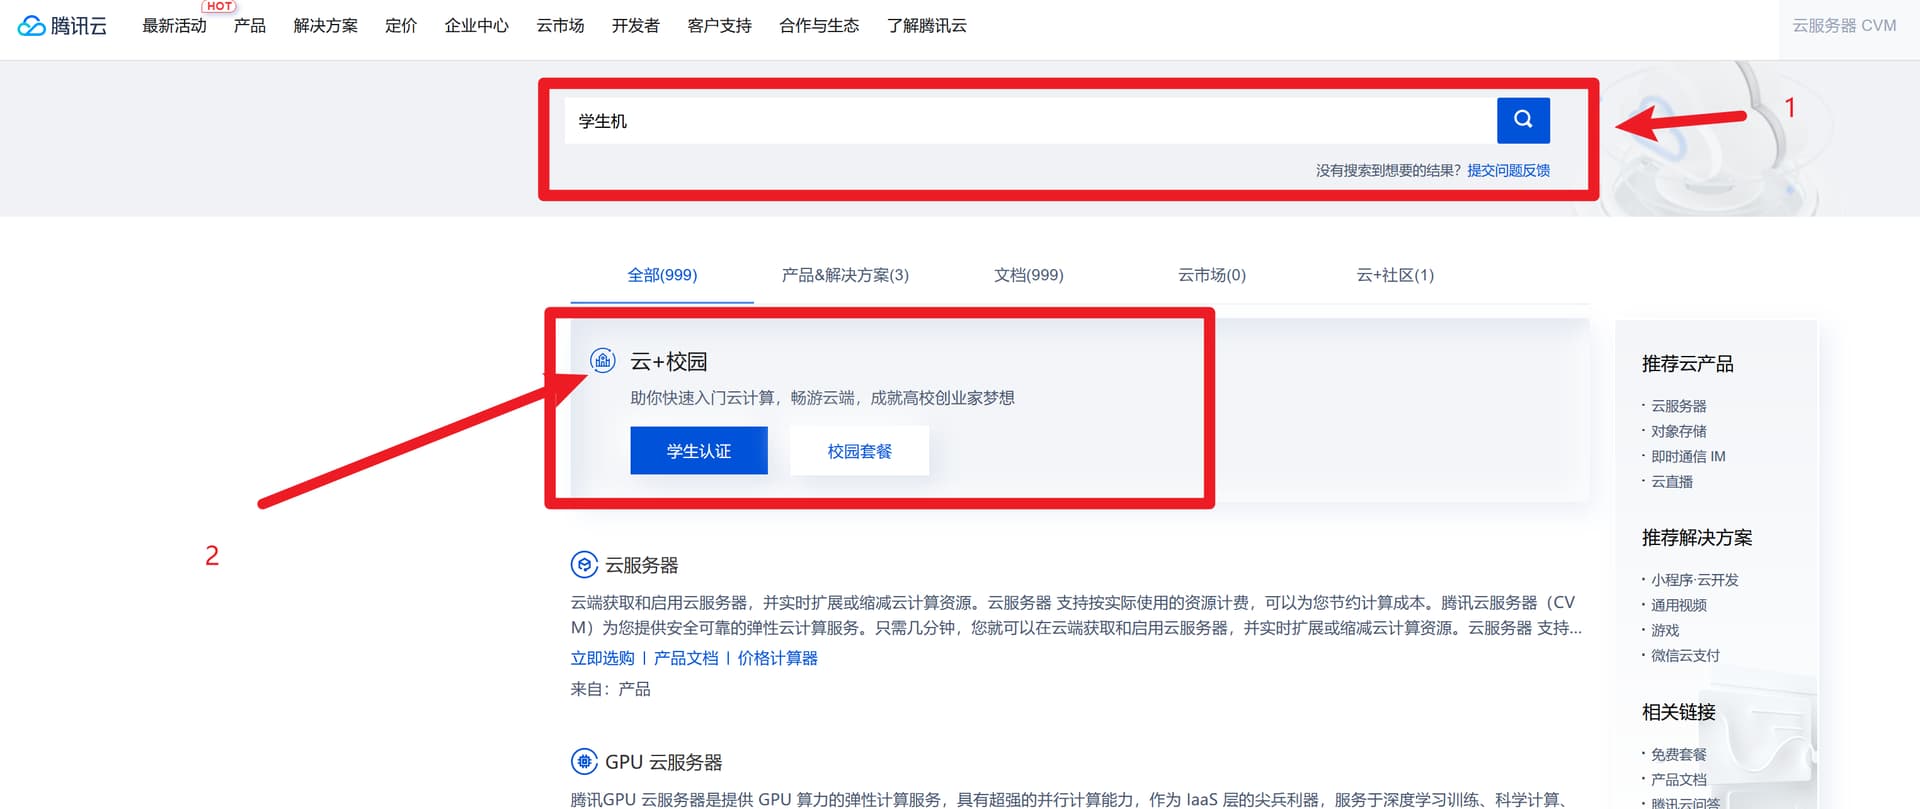
Task: Open the 最新活动 menu
Action: coord(174,26)
